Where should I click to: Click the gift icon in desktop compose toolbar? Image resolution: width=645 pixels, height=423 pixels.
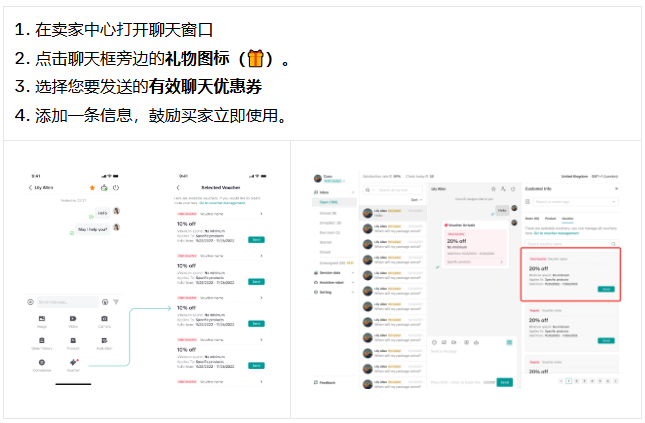(x=476, y=342)
